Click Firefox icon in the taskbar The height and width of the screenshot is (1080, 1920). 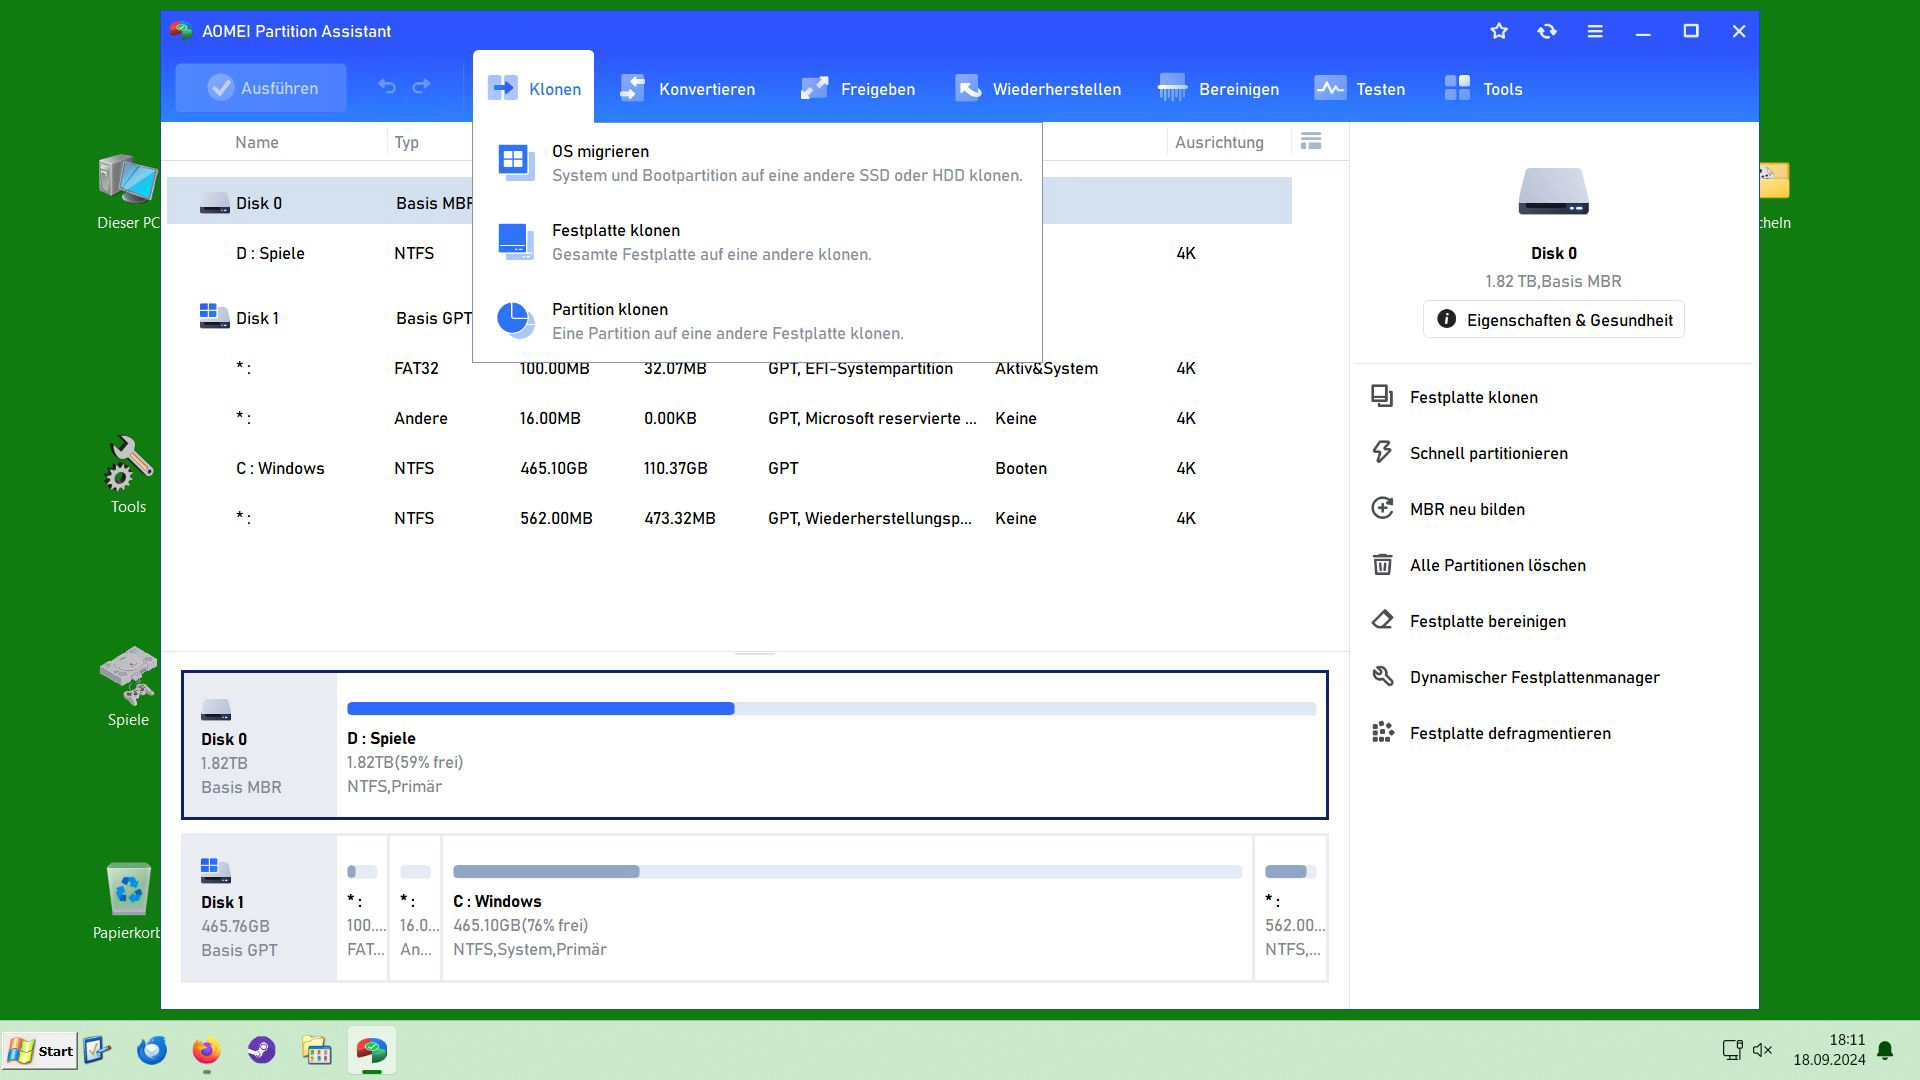[x=206, y=1051]
